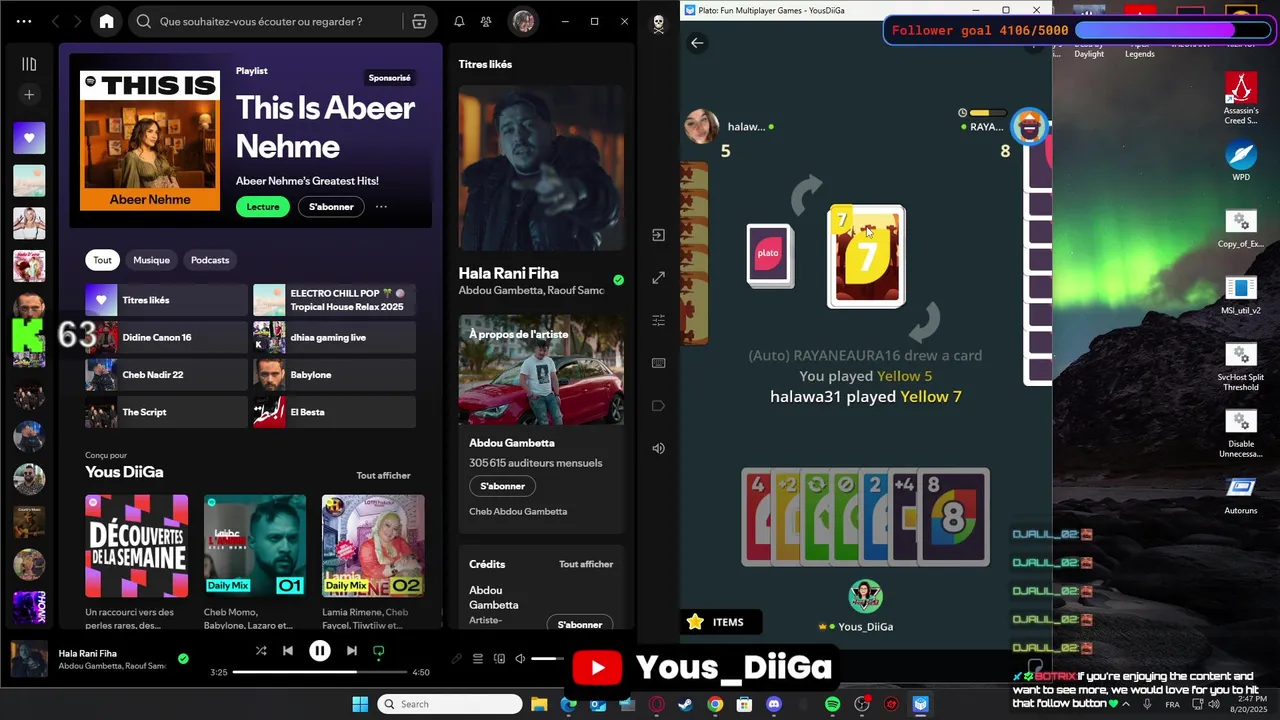
Task: Select the Musique filter chip
Action: point(152,260)
